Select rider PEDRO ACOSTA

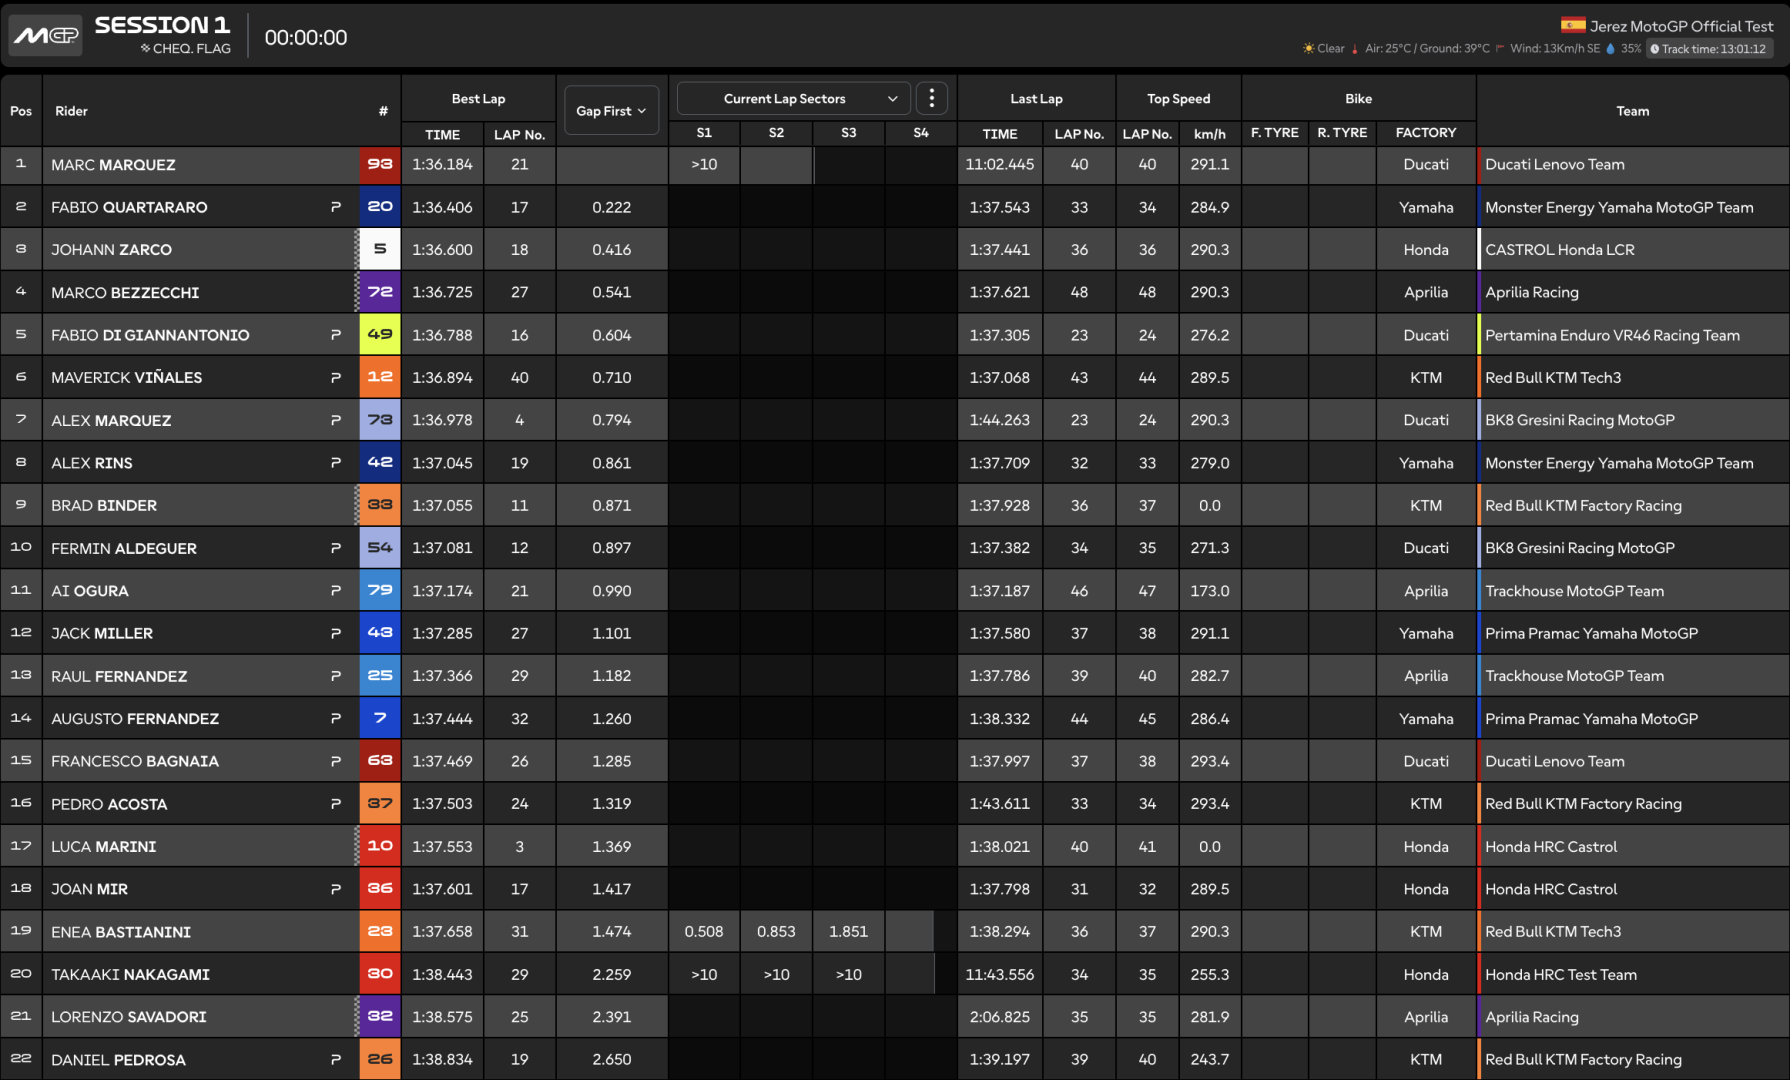coord(109,804)
